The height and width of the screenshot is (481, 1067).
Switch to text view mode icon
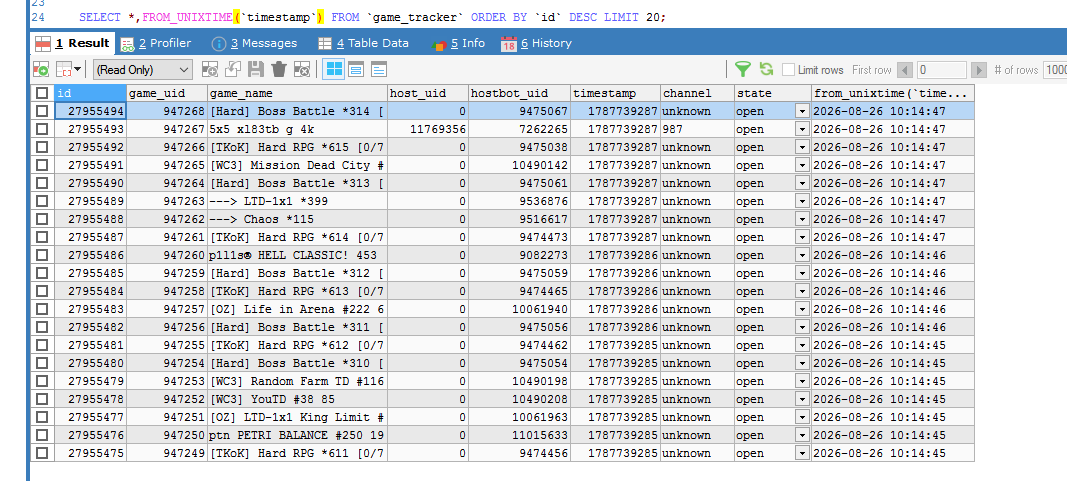click(378, 69)
